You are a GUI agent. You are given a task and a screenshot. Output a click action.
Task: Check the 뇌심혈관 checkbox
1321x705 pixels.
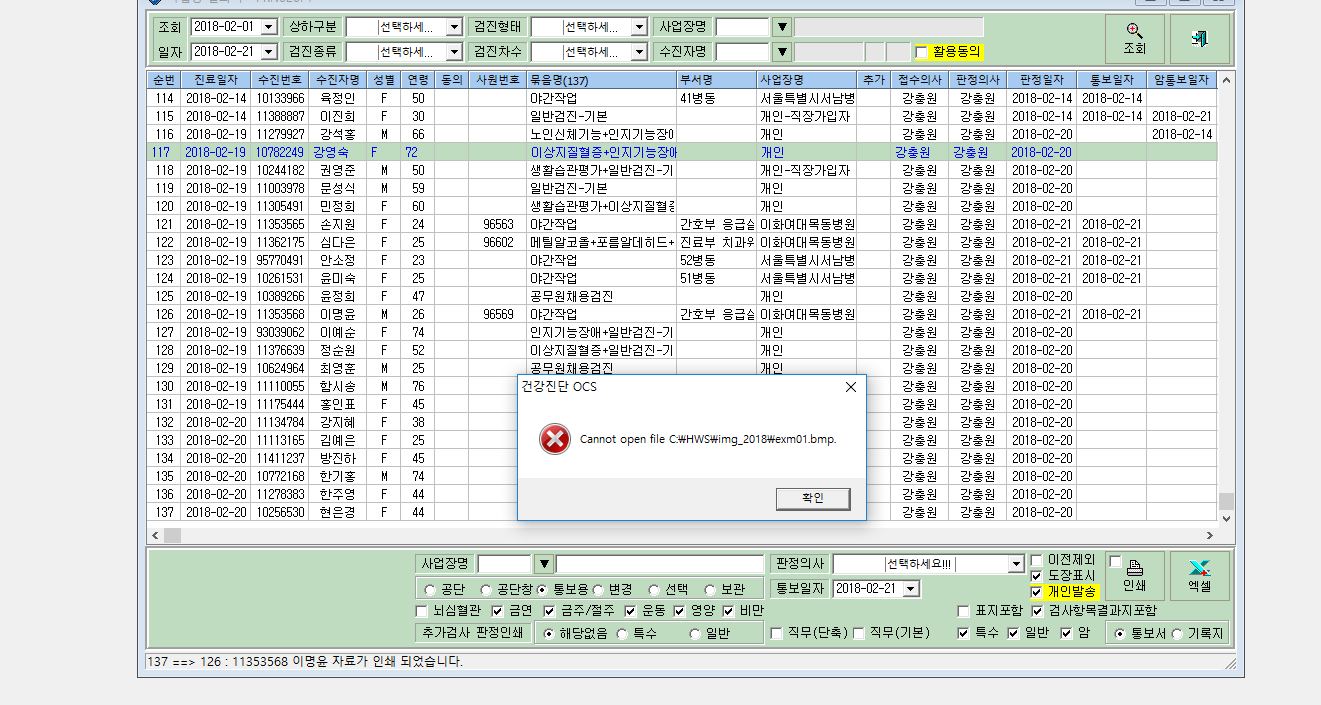click(x=421, y=610)
